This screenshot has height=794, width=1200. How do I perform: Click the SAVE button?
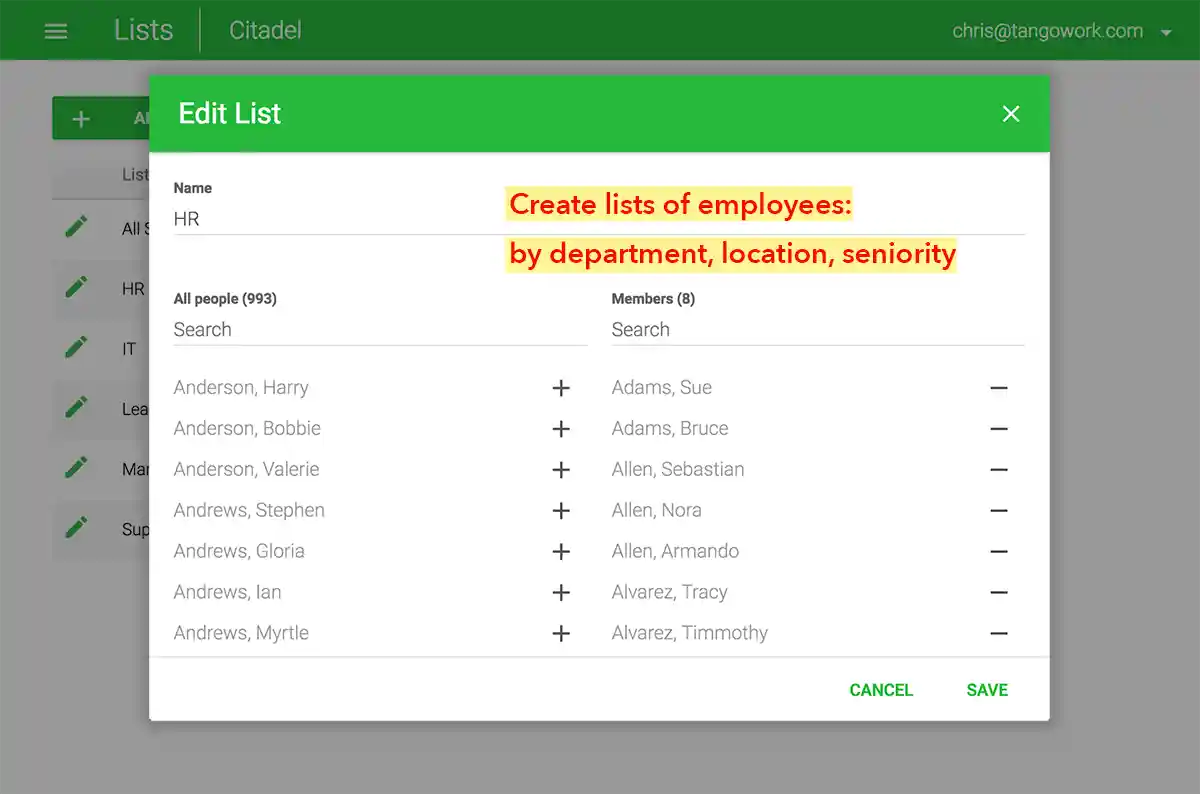point(987,690)
